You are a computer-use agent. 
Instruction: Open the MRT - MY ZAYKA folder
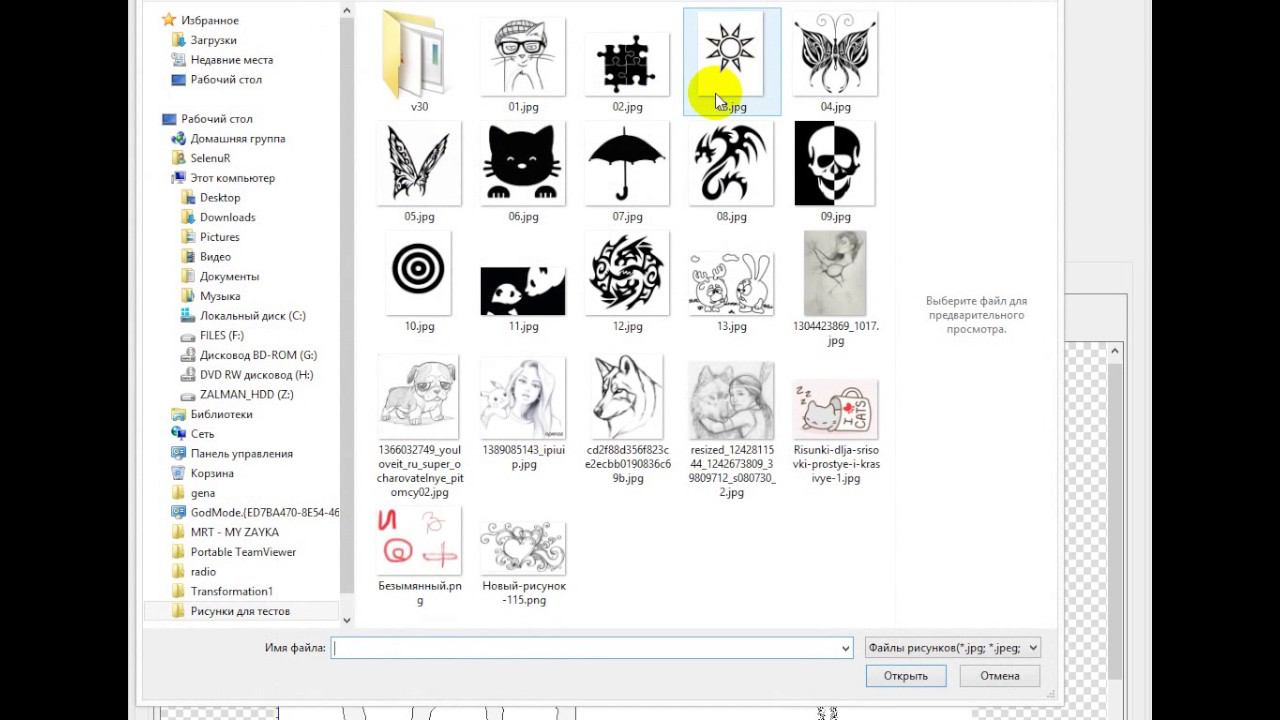coord(234,532)
